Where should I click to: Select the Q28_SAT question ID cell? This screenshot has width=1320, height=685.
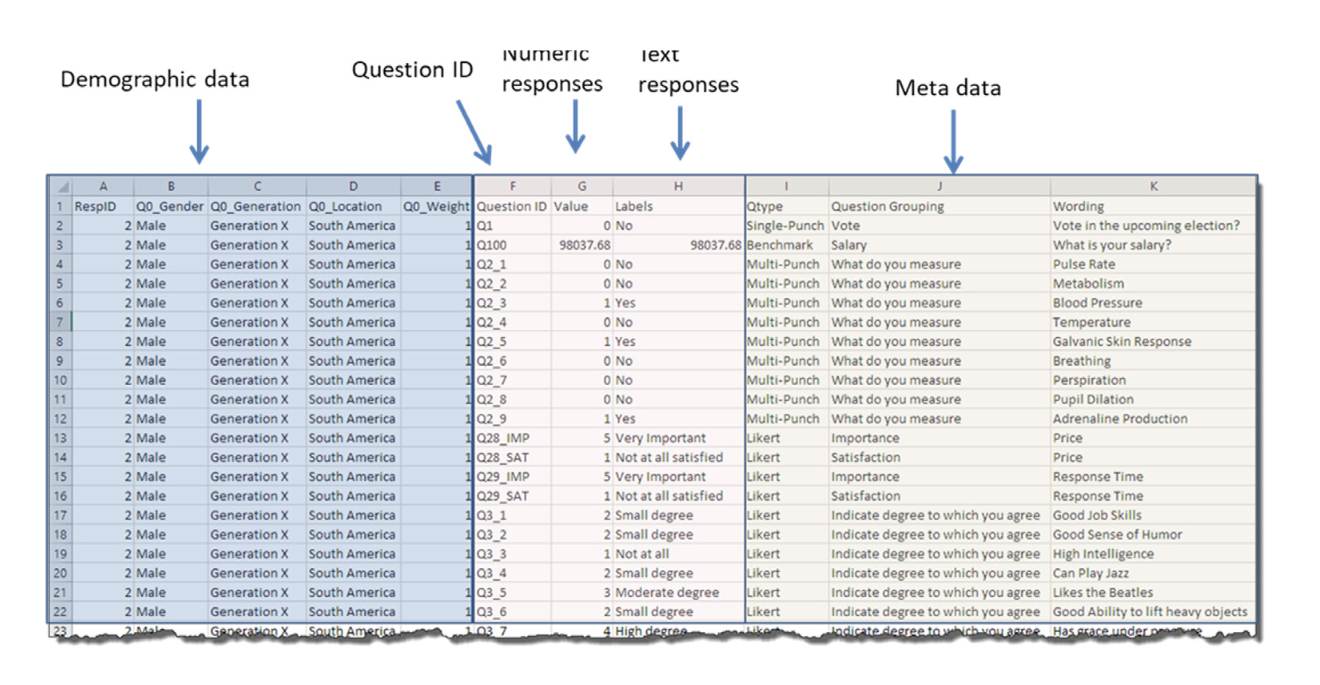coord(513,457)
